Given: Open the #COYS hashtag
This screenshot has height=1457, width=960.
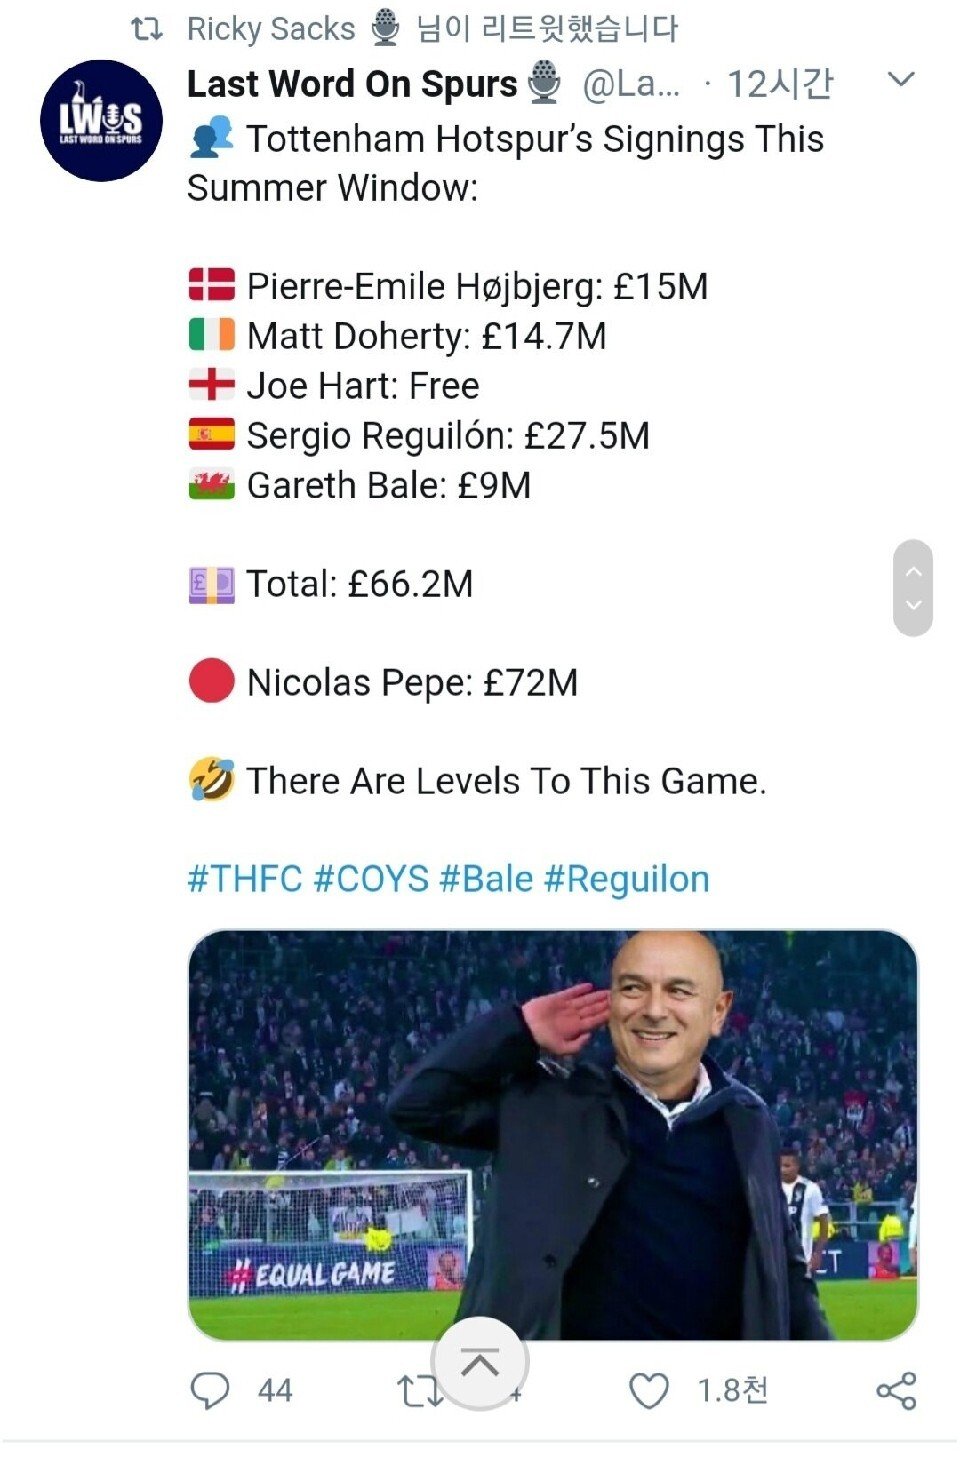Looking at the screenshot, I should pyautogui.click(x=371, y=879).
